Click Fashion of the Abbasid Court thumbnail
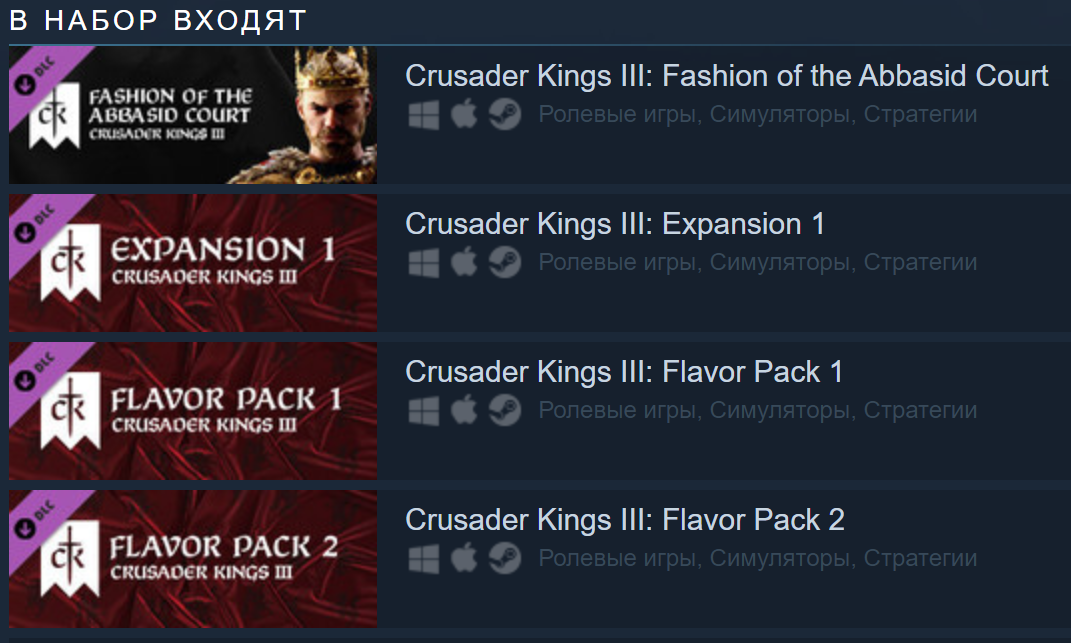 coord(193,115)
